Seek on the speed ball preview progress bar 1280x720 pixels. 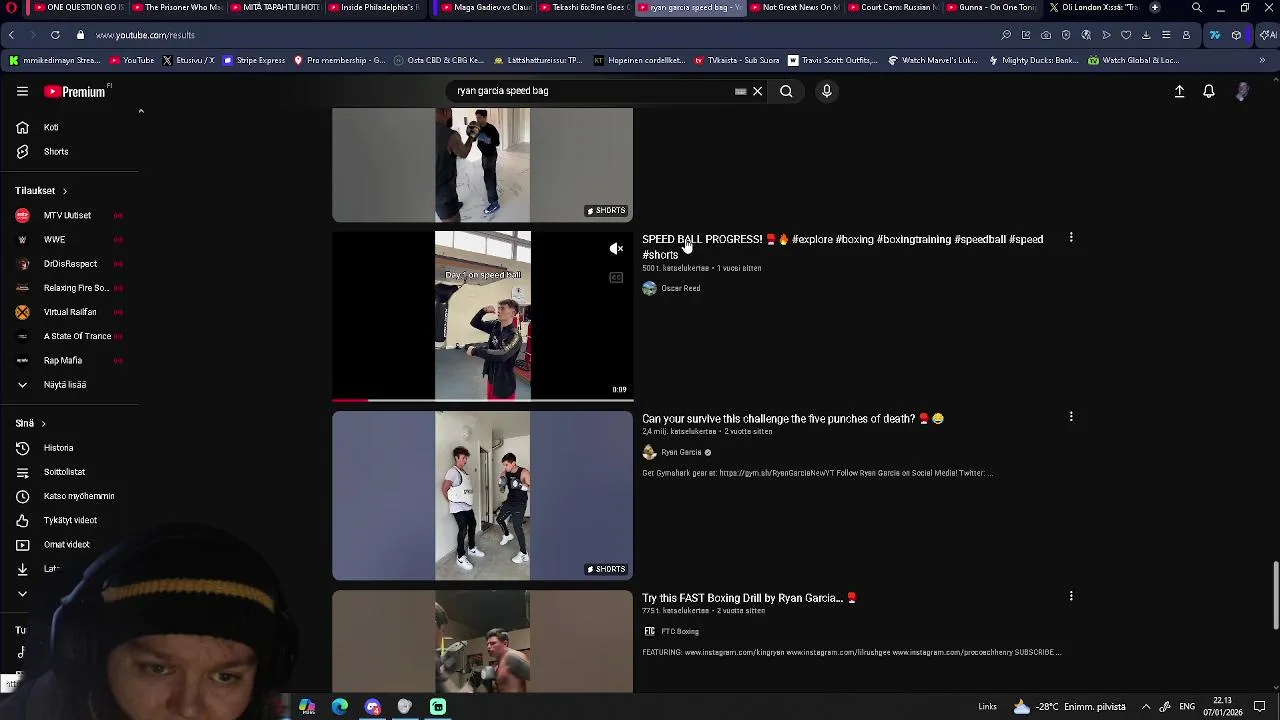pos(482,399)
